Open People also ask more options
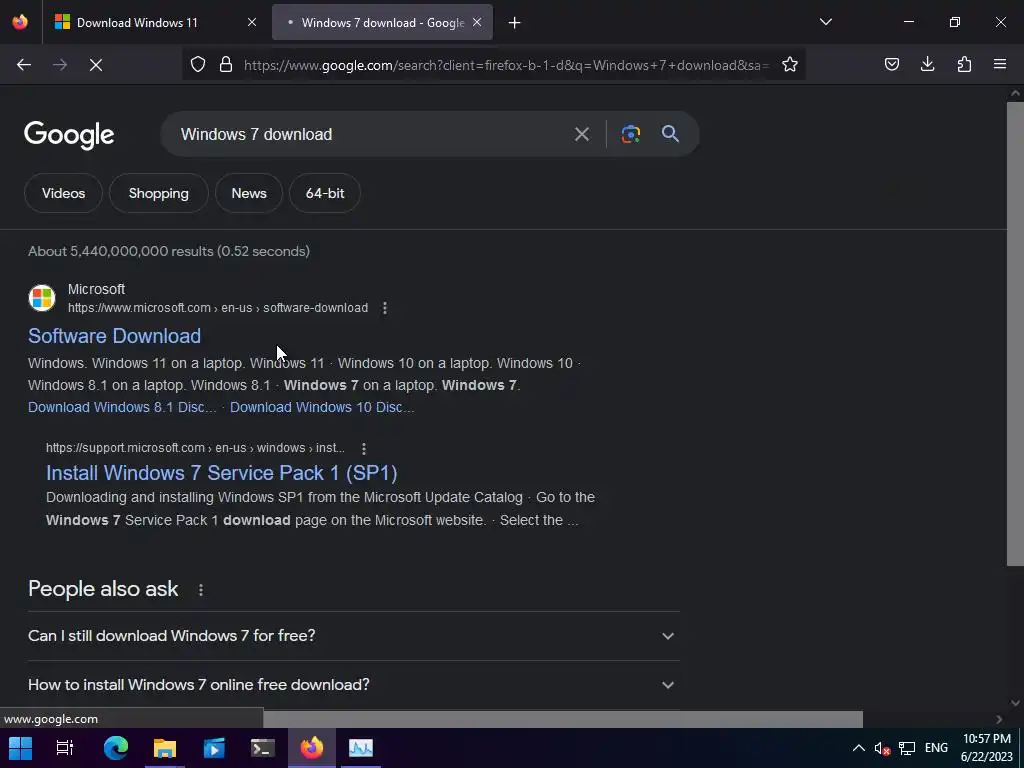The height and width of the screenshot is (768, 1024). 201,590
